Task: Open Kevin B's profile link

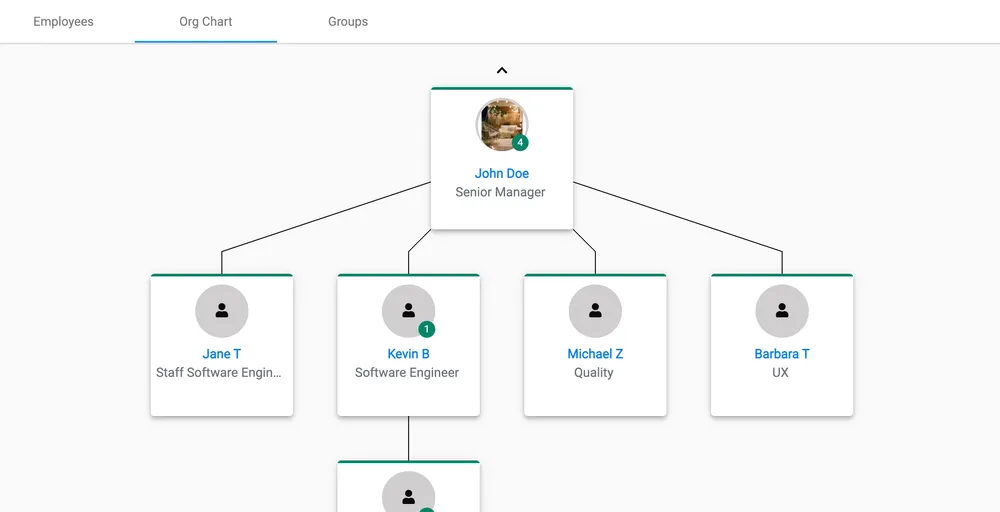Action: click(x=409, y=354)
